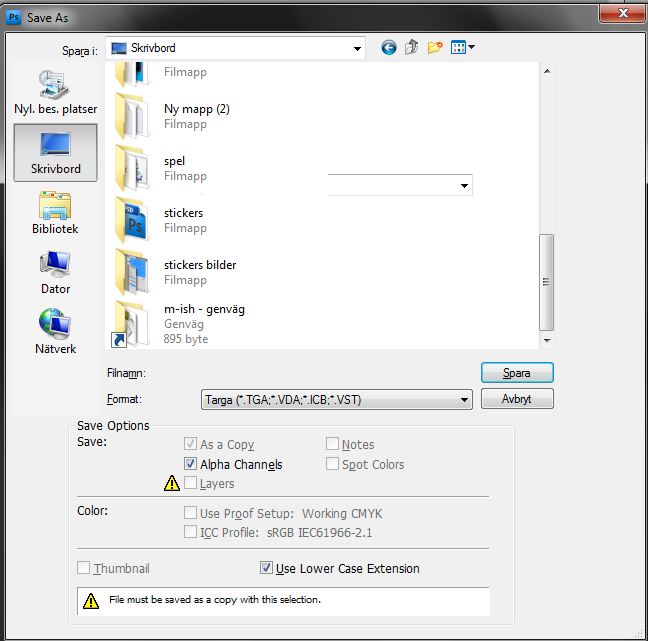Select the 'm-ish - genväg' name text
This screenshot has width=648, height=641.
(204, 309)
